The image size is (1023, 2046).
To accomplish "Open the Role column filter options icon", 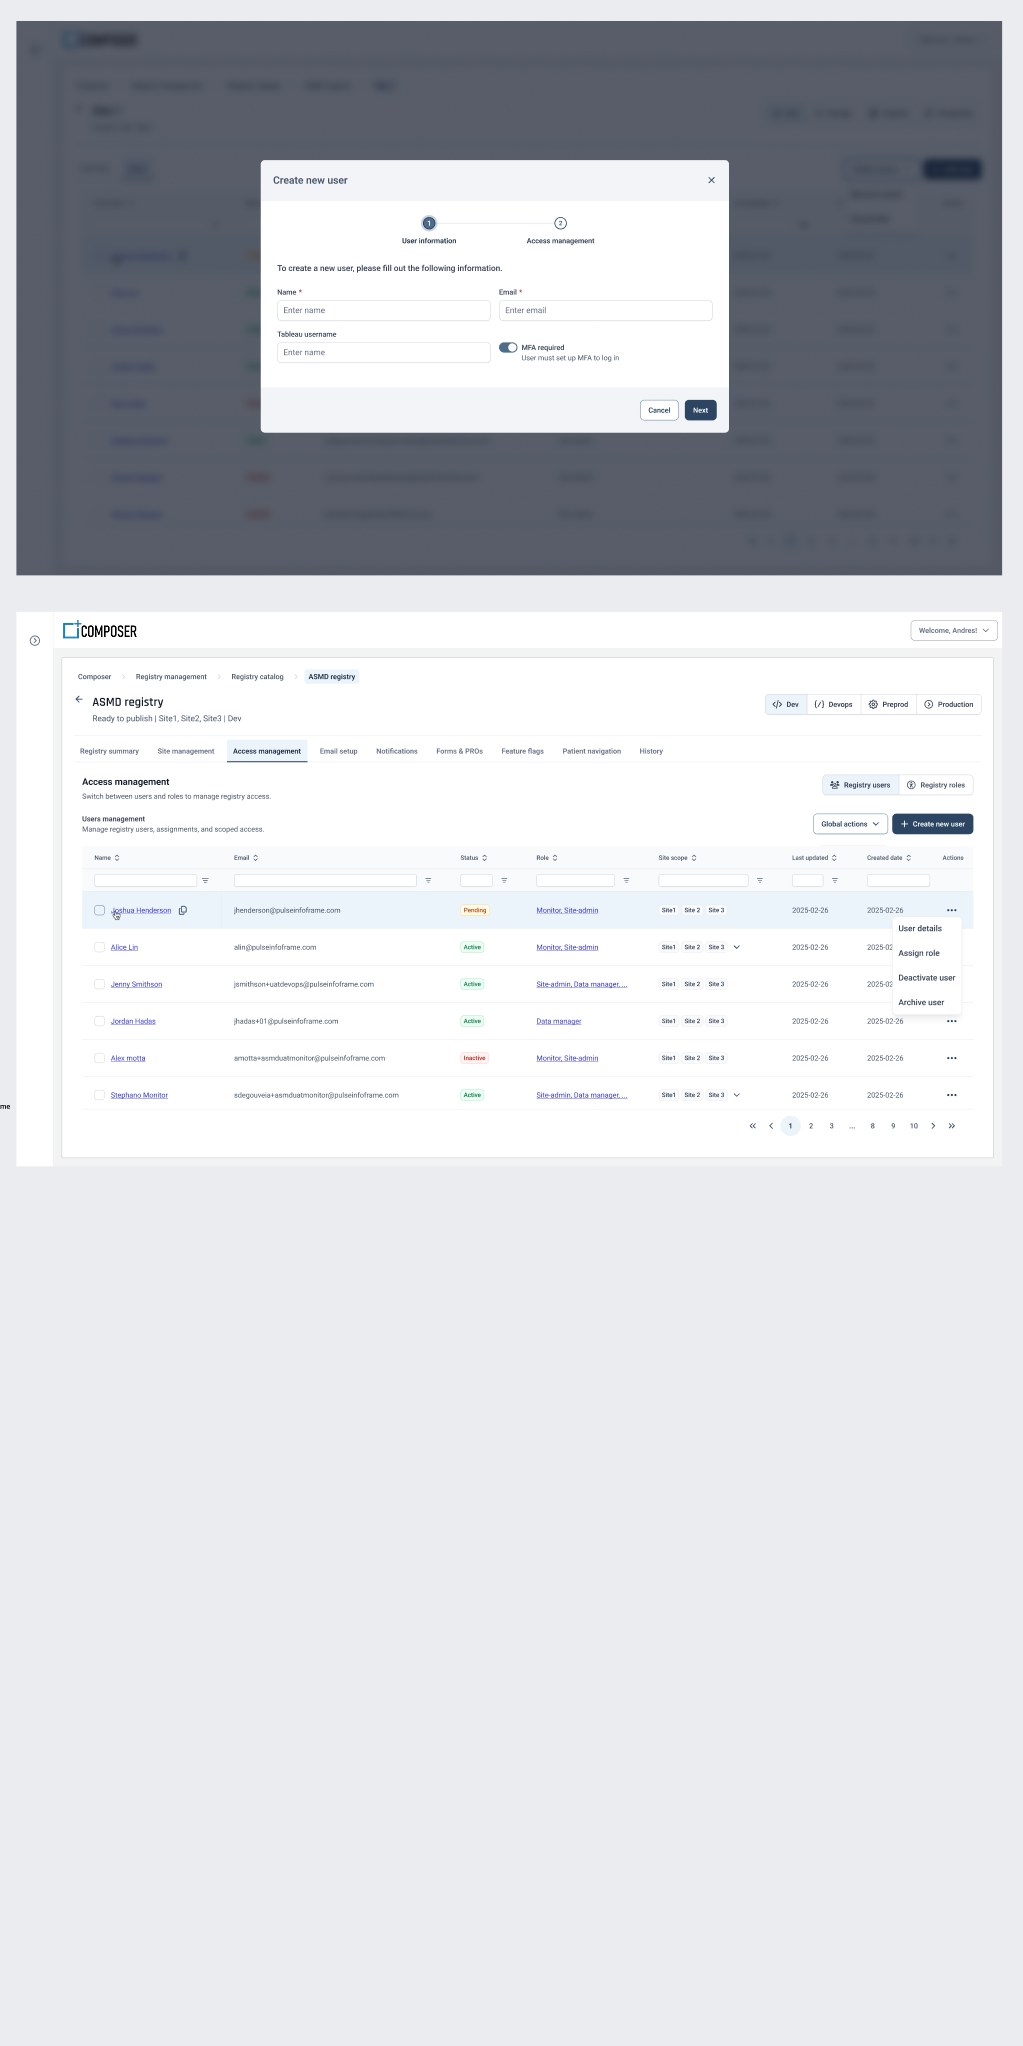I will click(626, 881).
